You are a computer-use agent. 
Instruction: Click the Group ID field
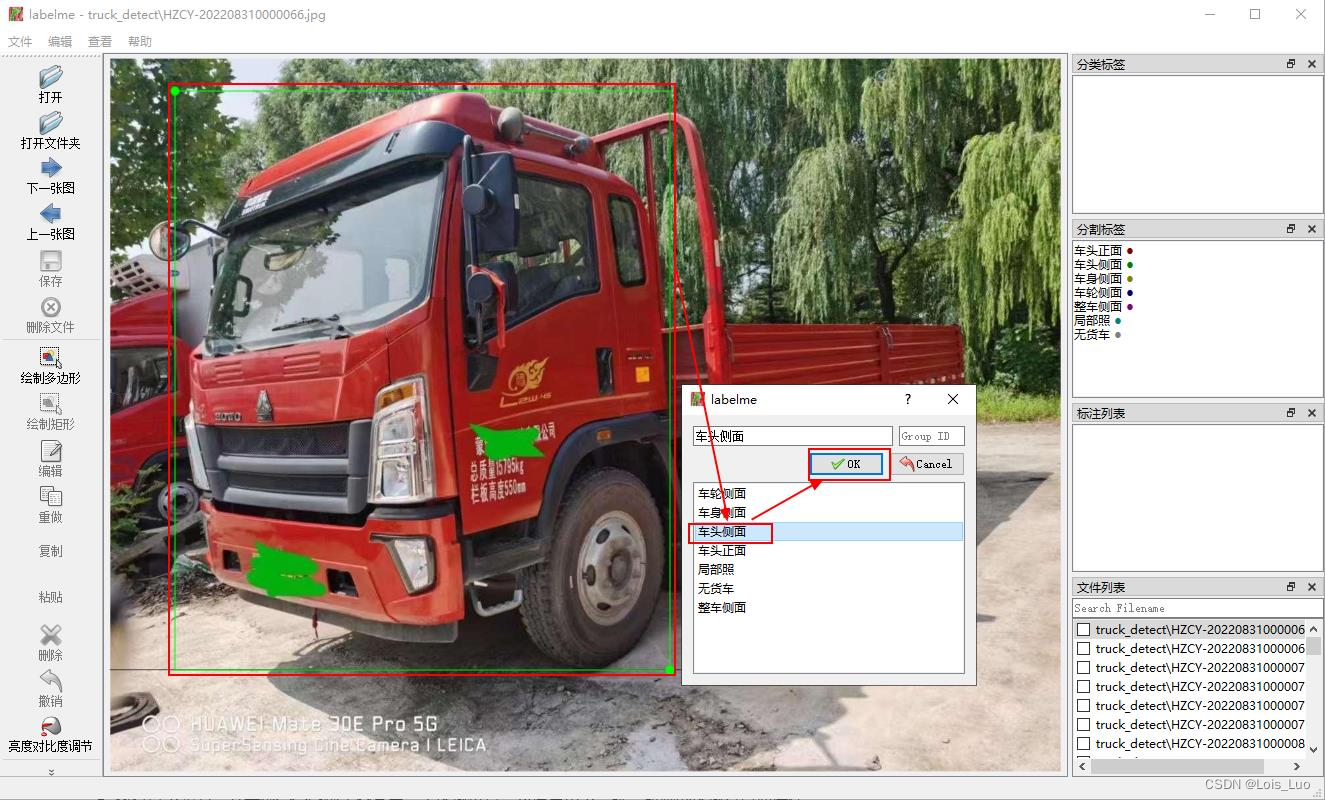[931, 436]
